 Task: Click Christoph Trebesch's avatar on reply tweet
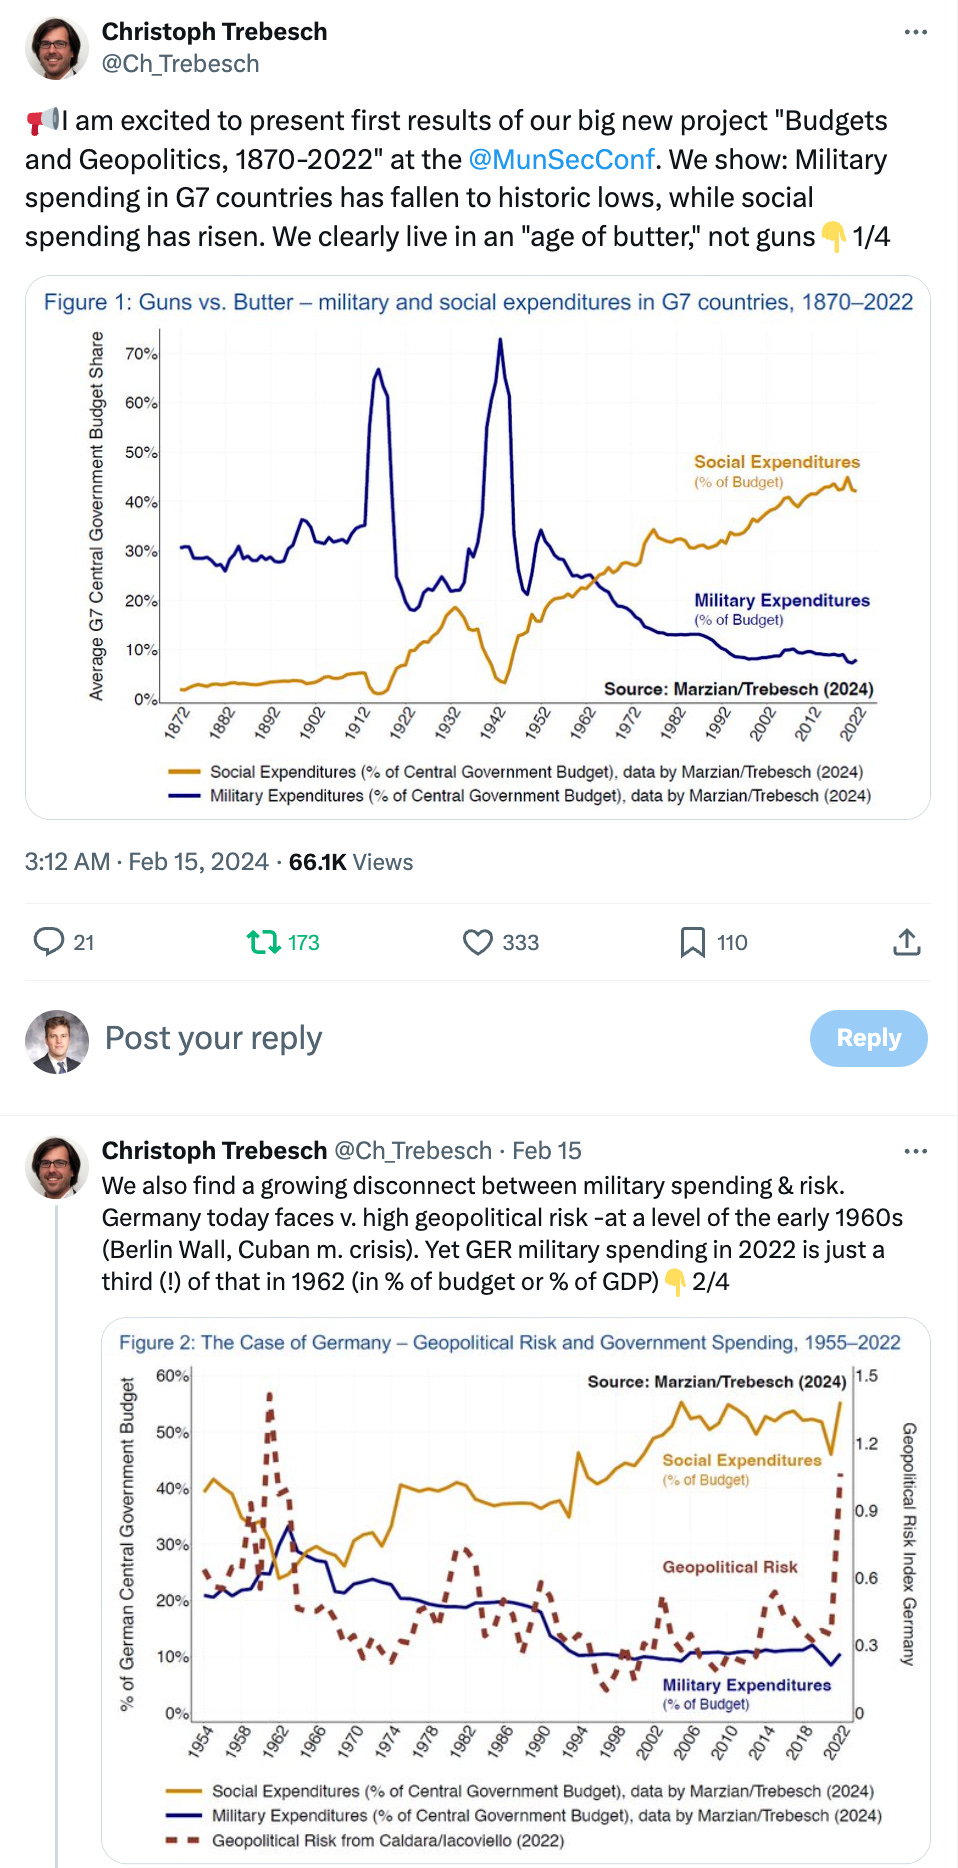pyautogui.click(x=57, y=1167)
